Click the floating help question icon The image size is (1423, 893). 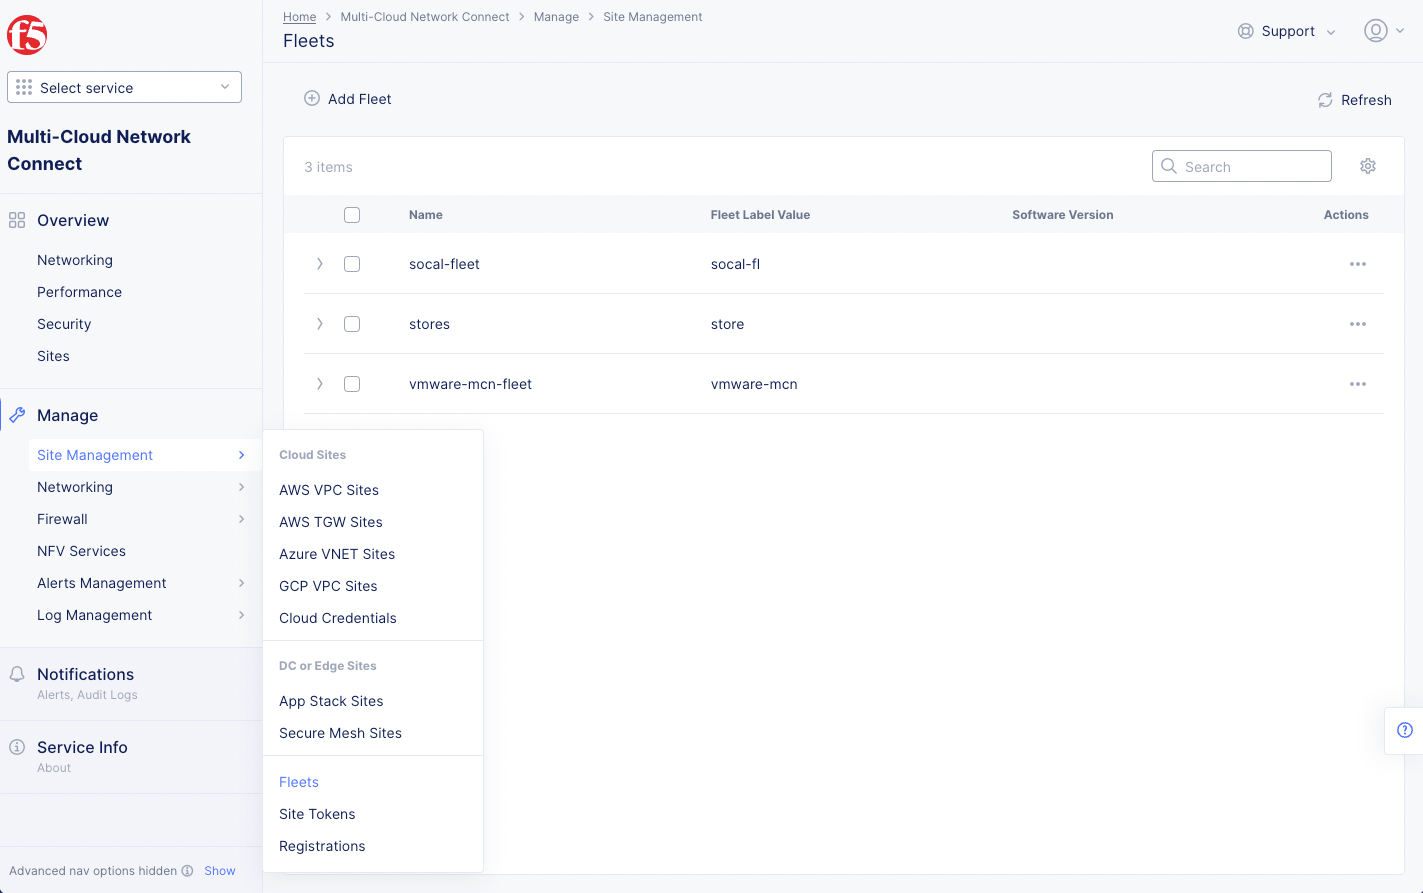pyautogui.click(x=1404, y=730)
